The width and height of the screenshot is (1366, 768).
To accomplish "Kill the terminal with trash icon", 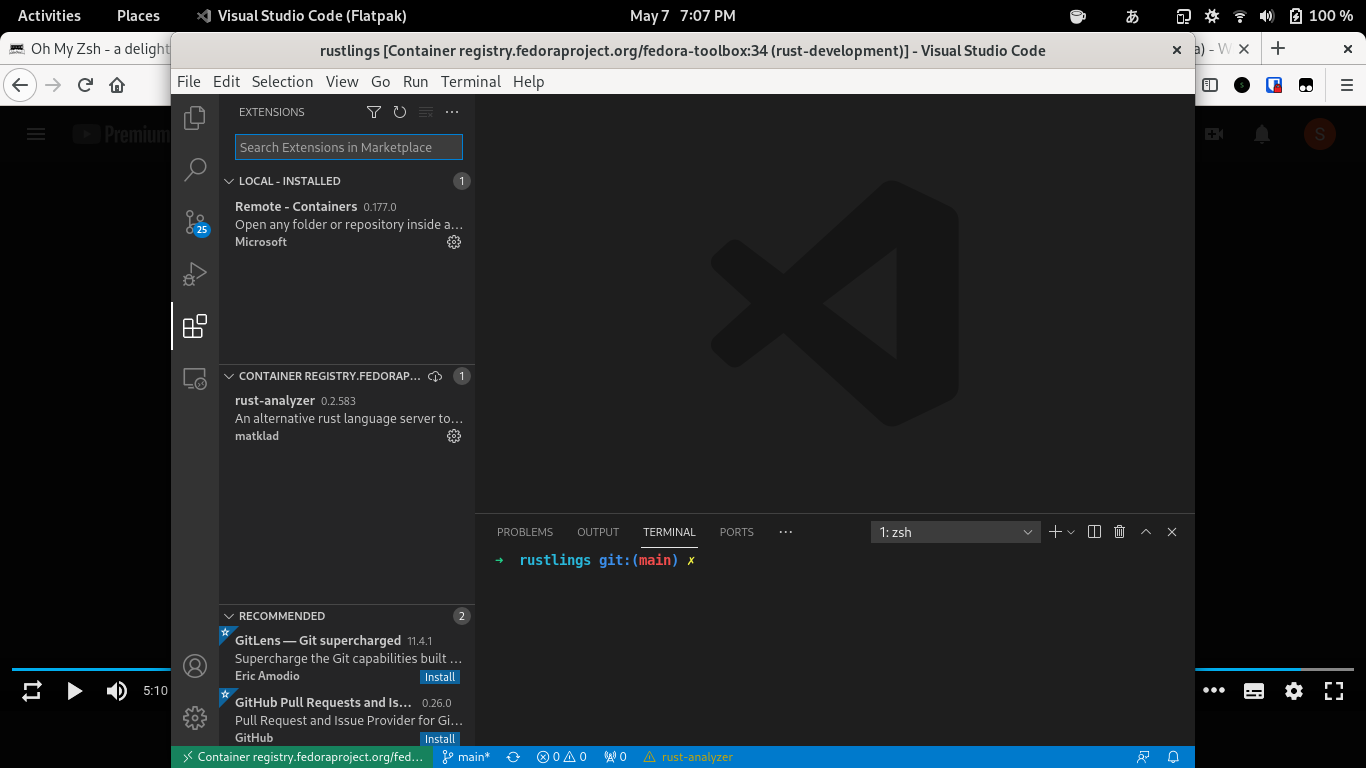I will (1120, 532).
